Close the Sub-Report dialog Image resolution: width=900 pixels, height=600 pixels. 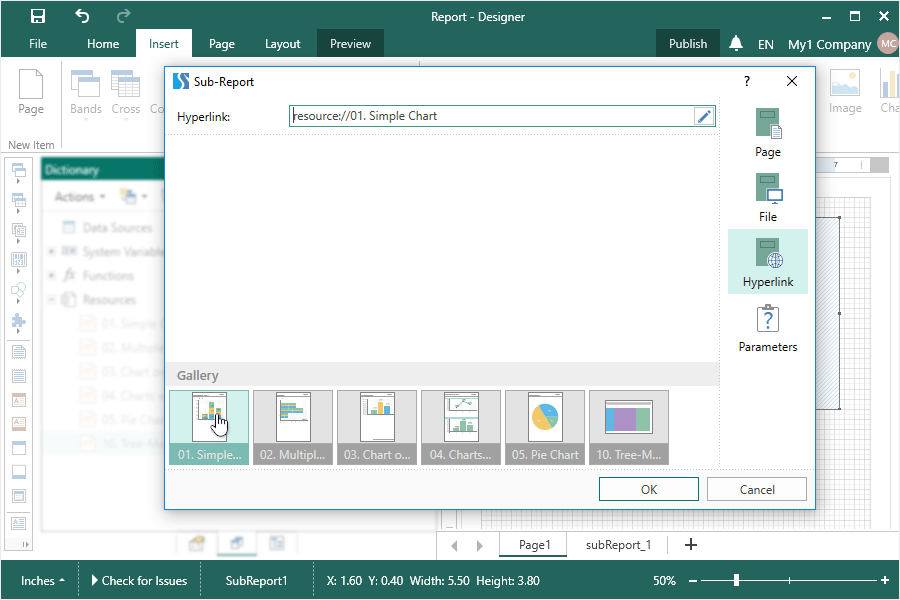click(792, 82)
